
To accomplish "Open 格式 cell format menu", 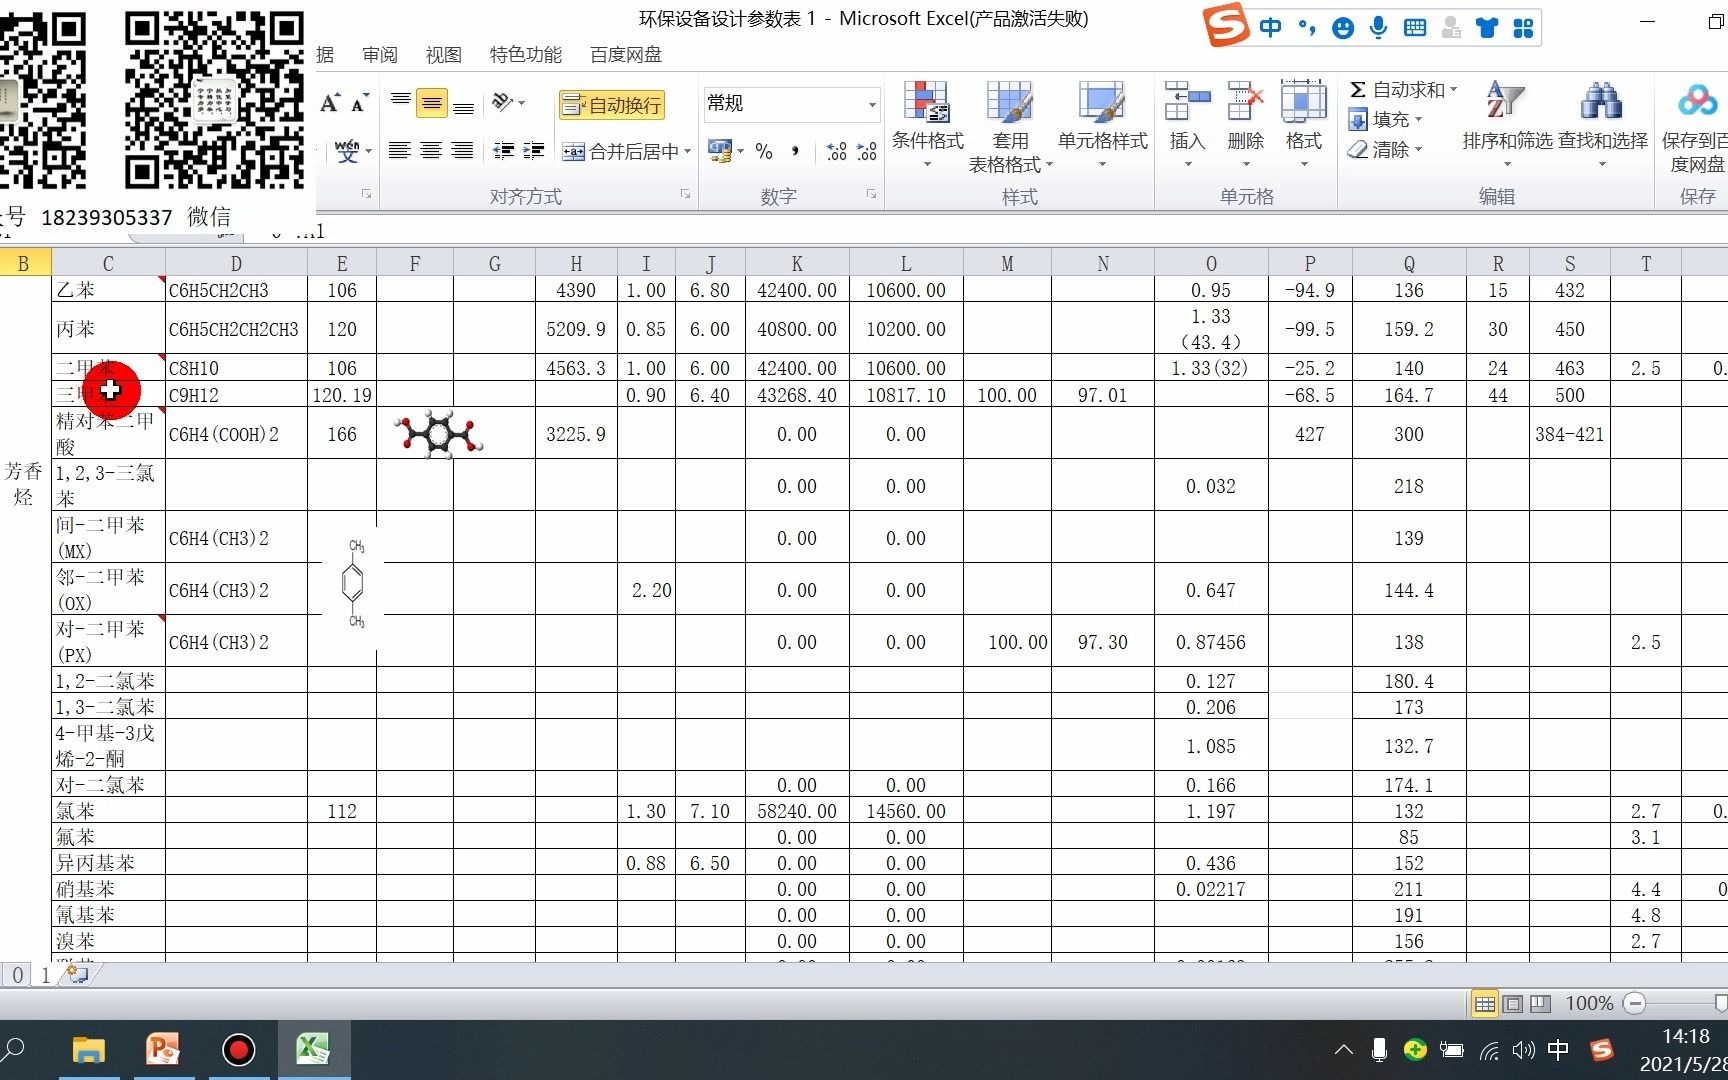I will pyautogui.click(x=1303, y=125).
